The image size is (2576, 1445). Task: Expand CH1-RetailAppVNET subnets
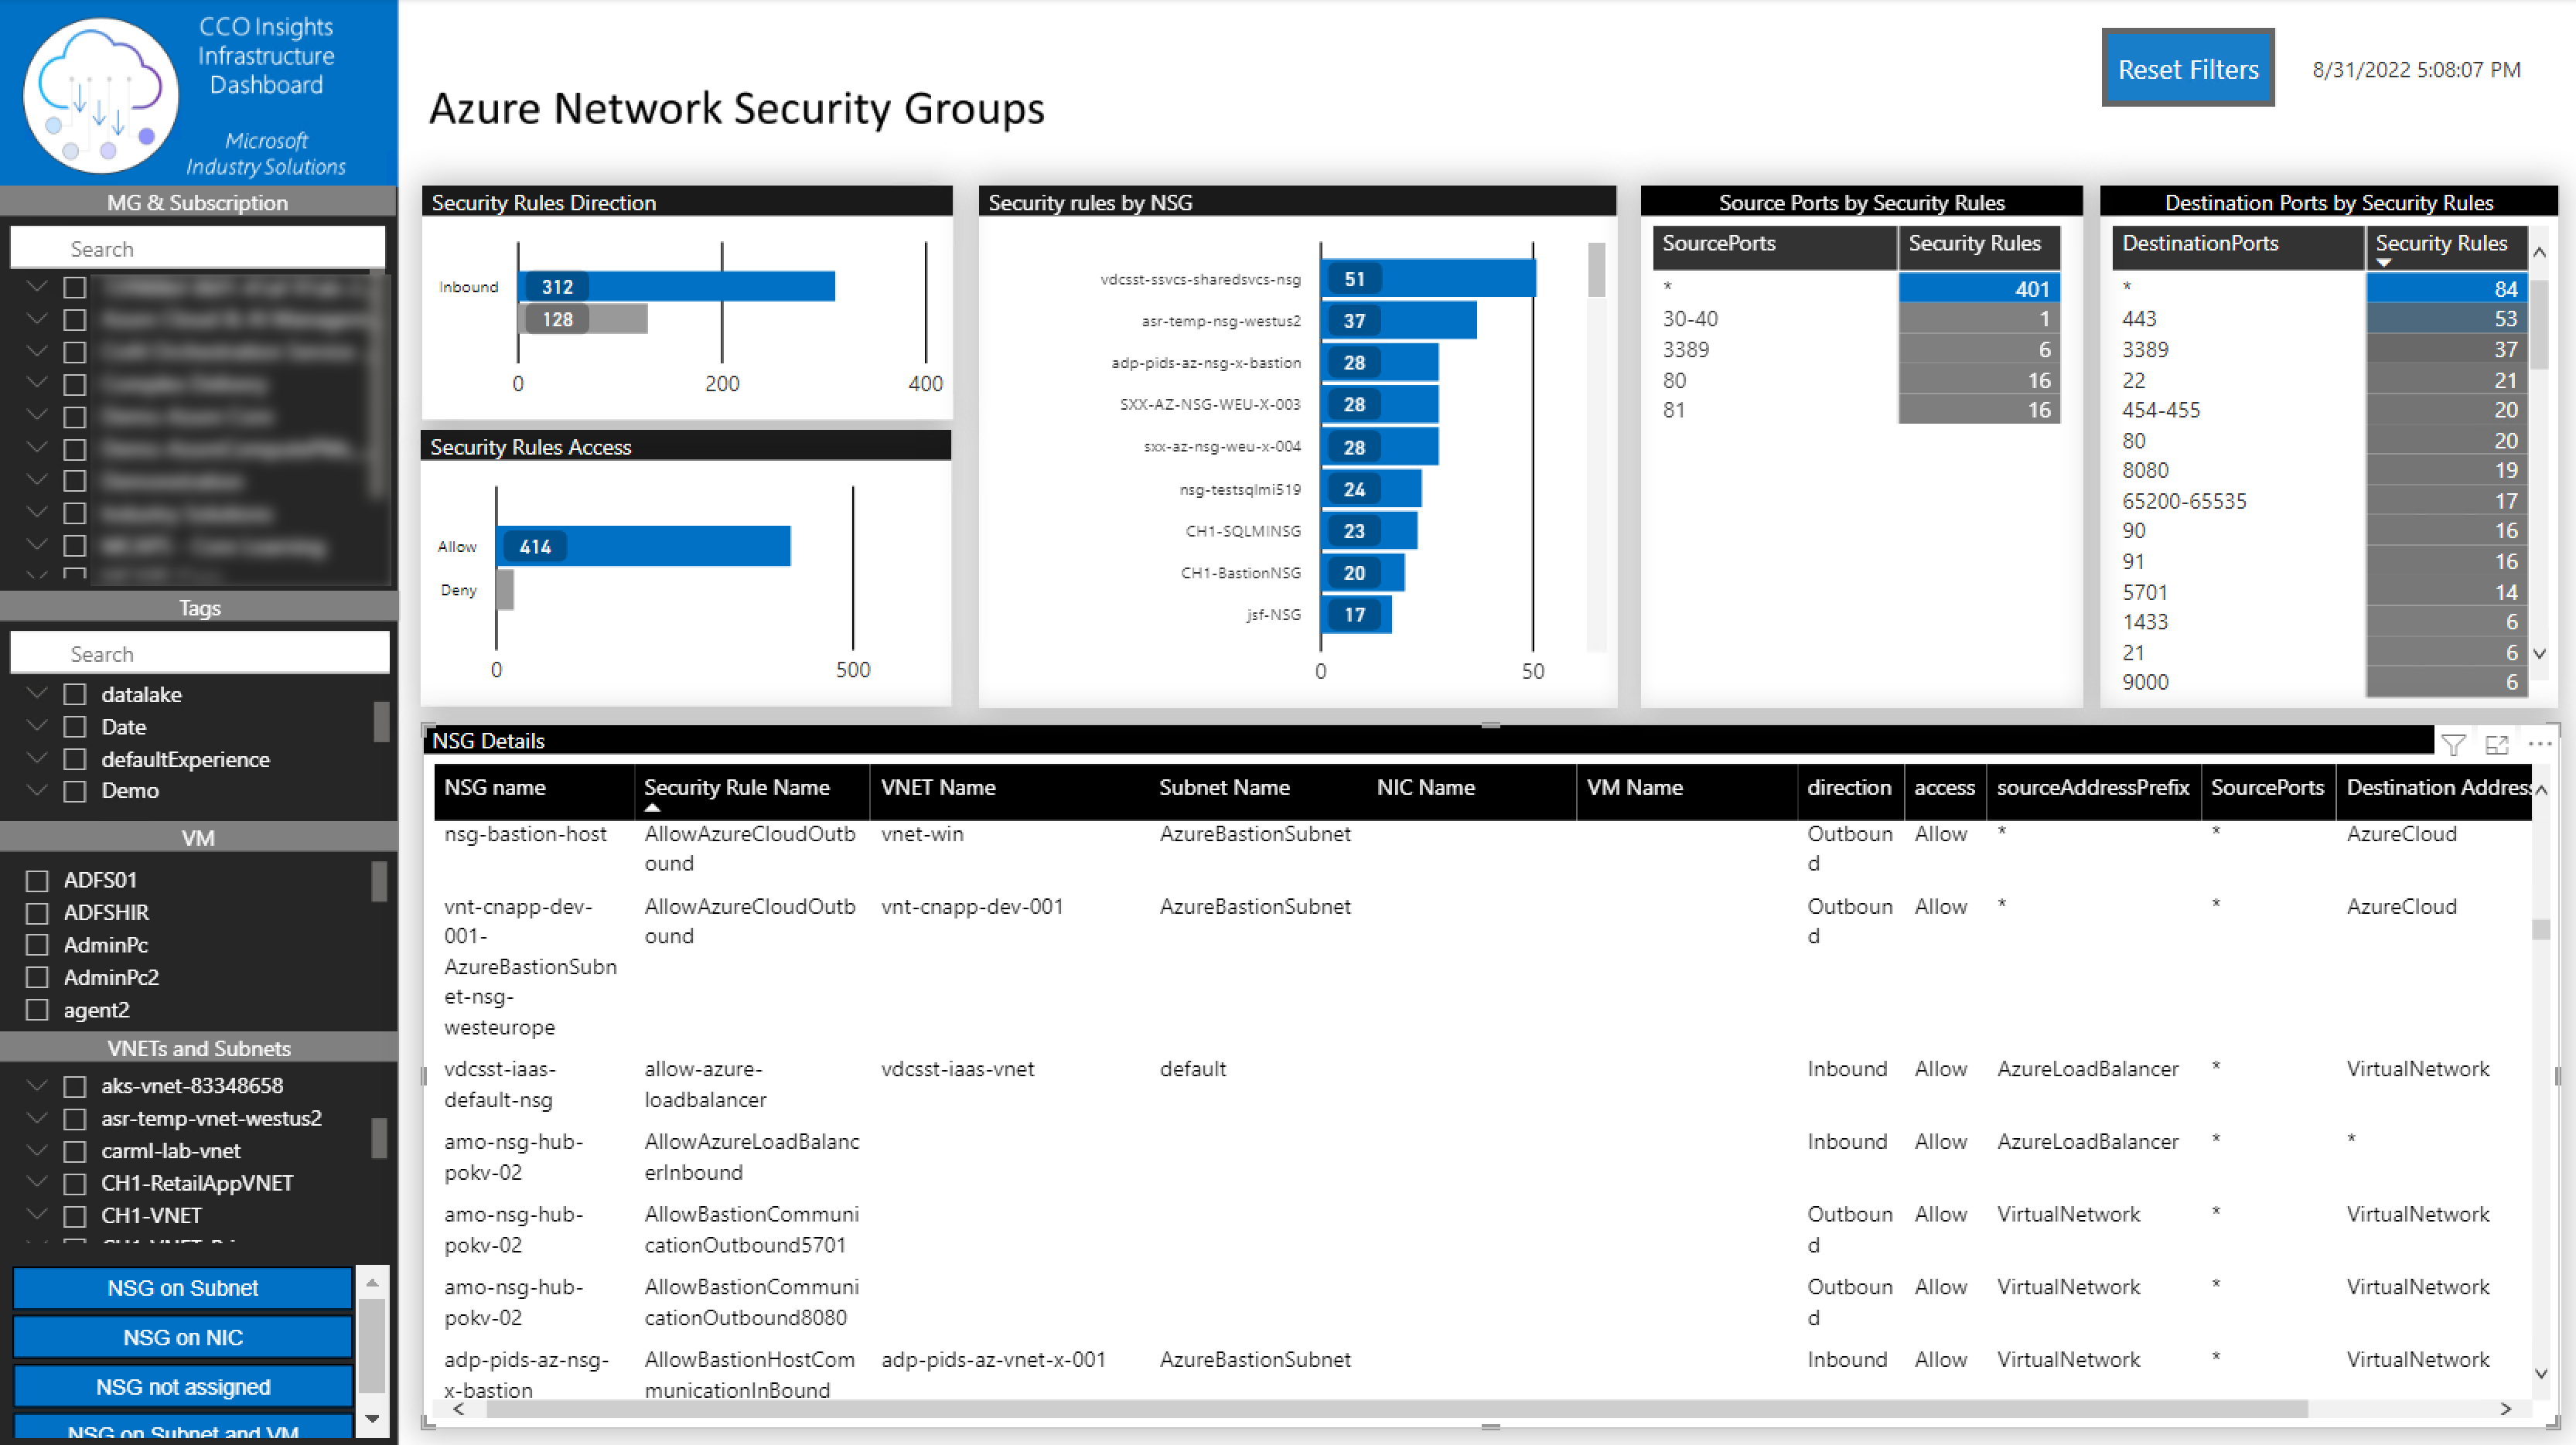pyautogui.click(x=37, y=1181)
